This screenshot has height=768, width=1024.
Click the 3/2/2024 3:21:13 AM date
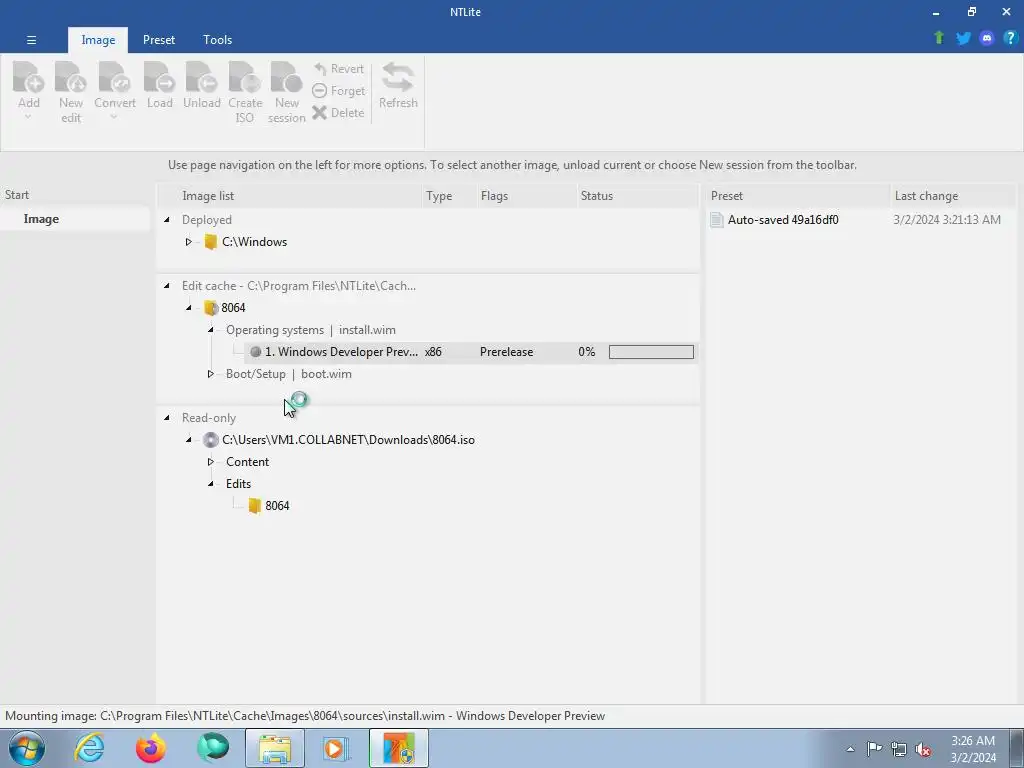[947, 219]
